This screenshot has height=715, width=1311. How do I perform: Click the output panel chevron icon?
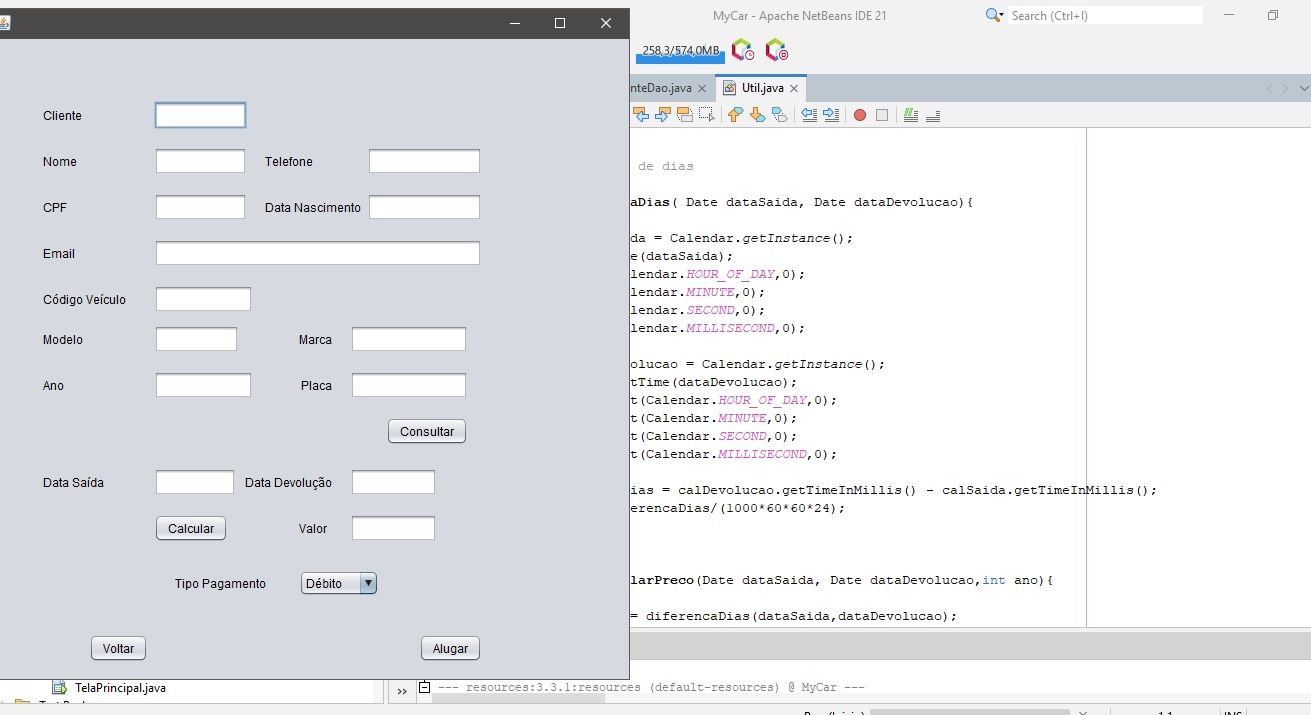402,690
